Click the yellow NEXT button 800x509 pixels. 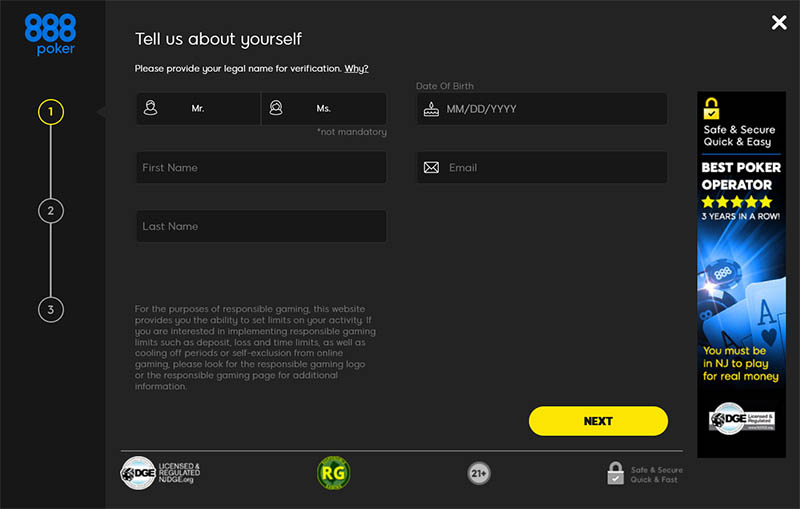coord(598,421)
